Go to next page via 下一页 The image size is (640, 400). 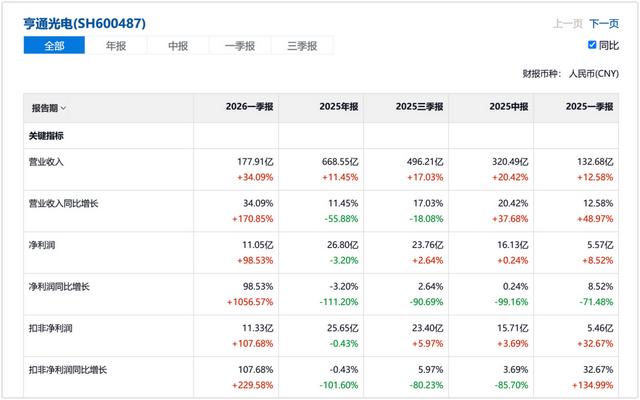604,24
